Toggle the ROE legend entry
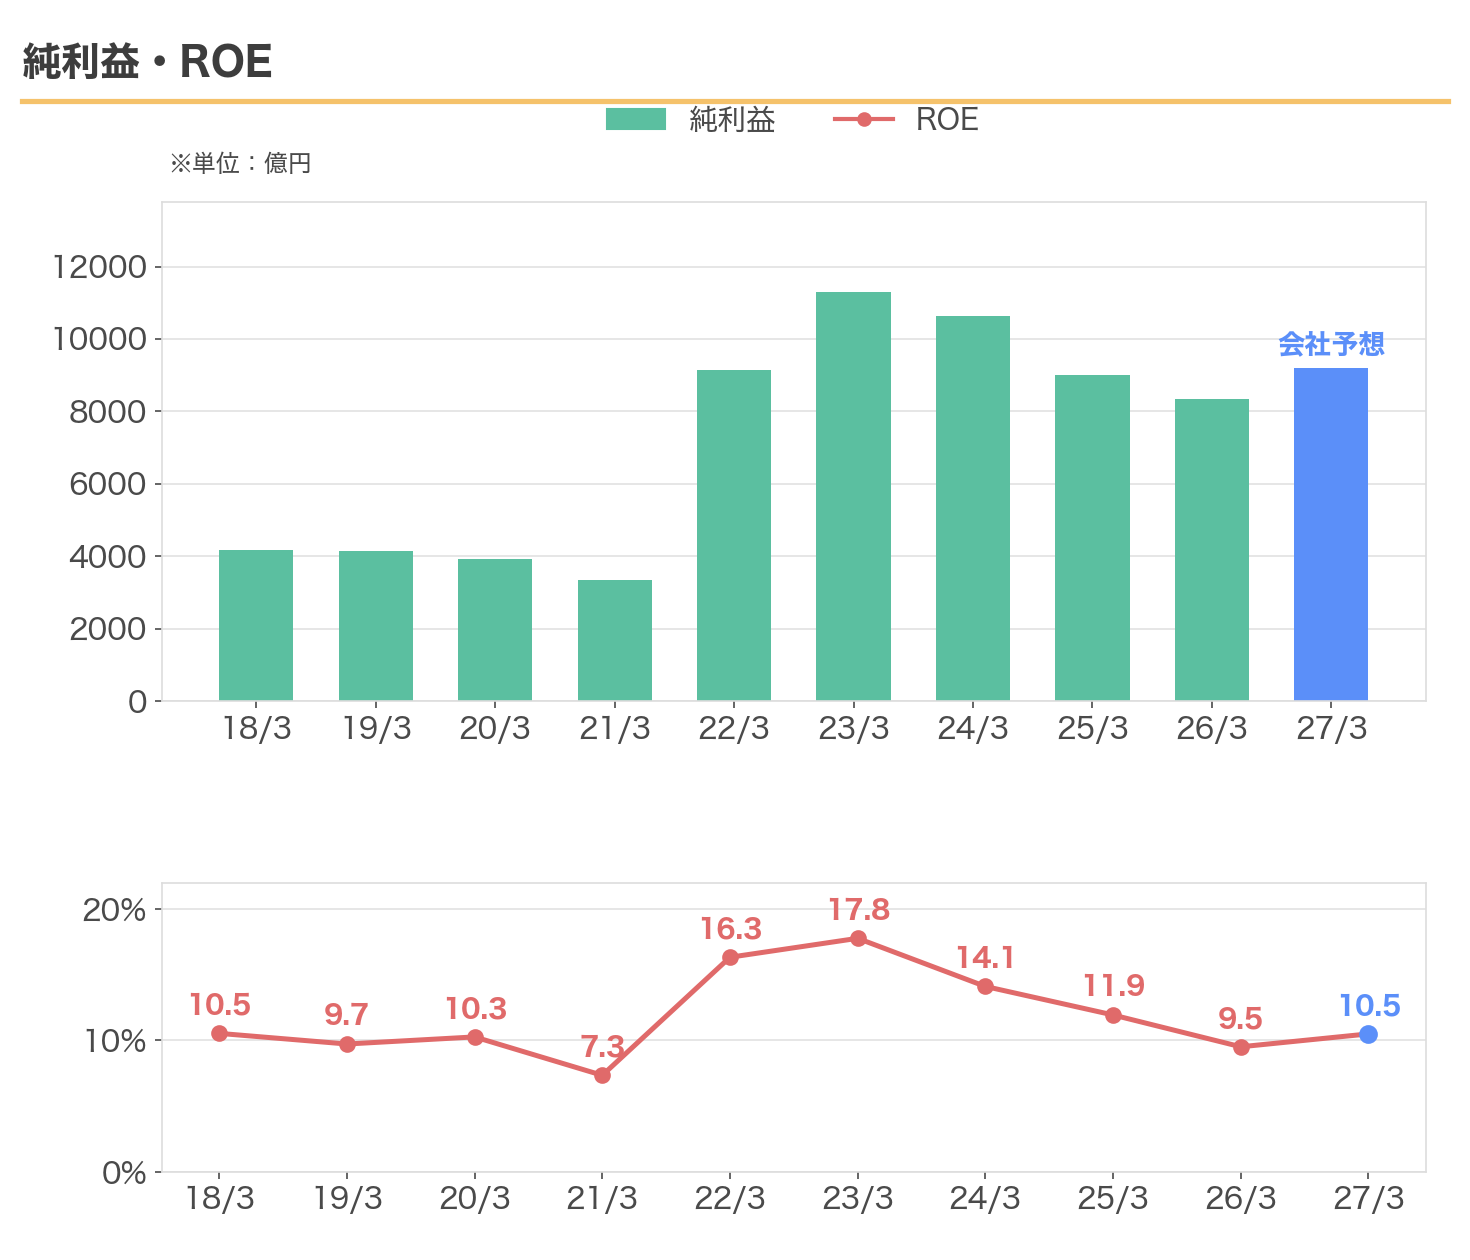Screen dimensions: 1470x1260 (x=905, y=120)
